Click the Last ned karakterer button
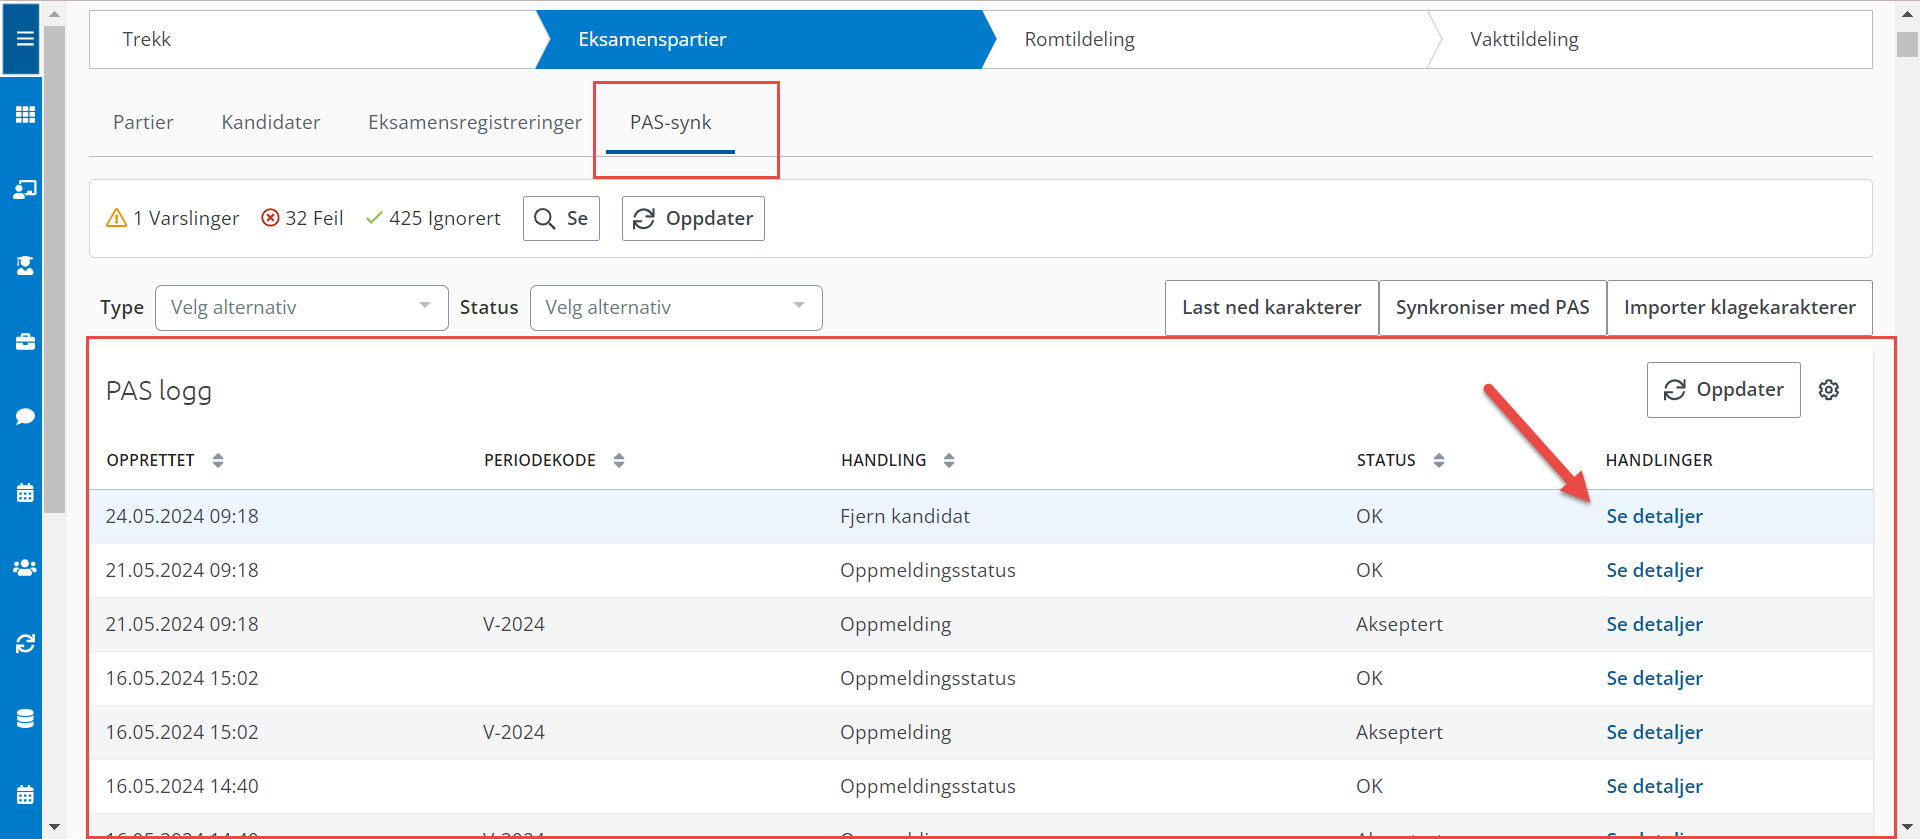Screen dimensions: 1920x839 tap(1271, 307)
